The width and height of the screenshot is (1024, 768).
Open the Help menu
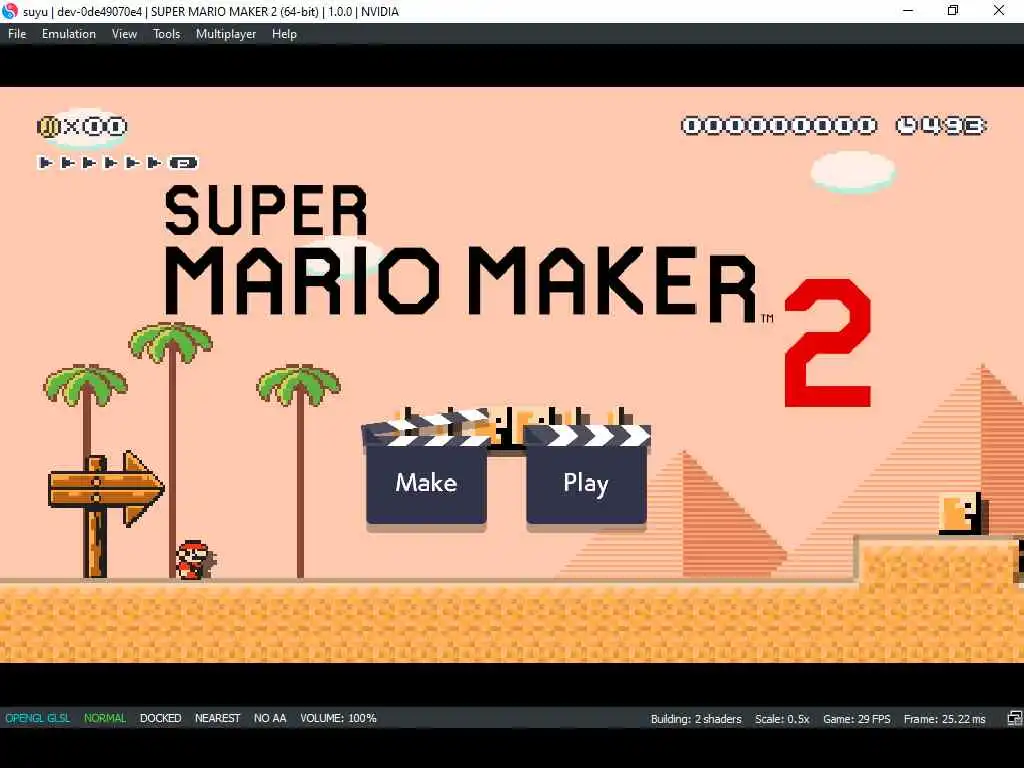(x=284, y=34)
